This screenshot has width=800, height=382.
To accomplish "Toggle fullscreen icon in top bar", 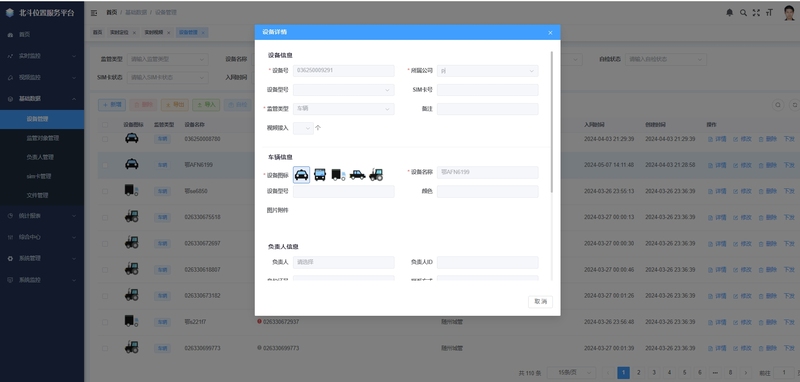I will [x=756, y=13].
